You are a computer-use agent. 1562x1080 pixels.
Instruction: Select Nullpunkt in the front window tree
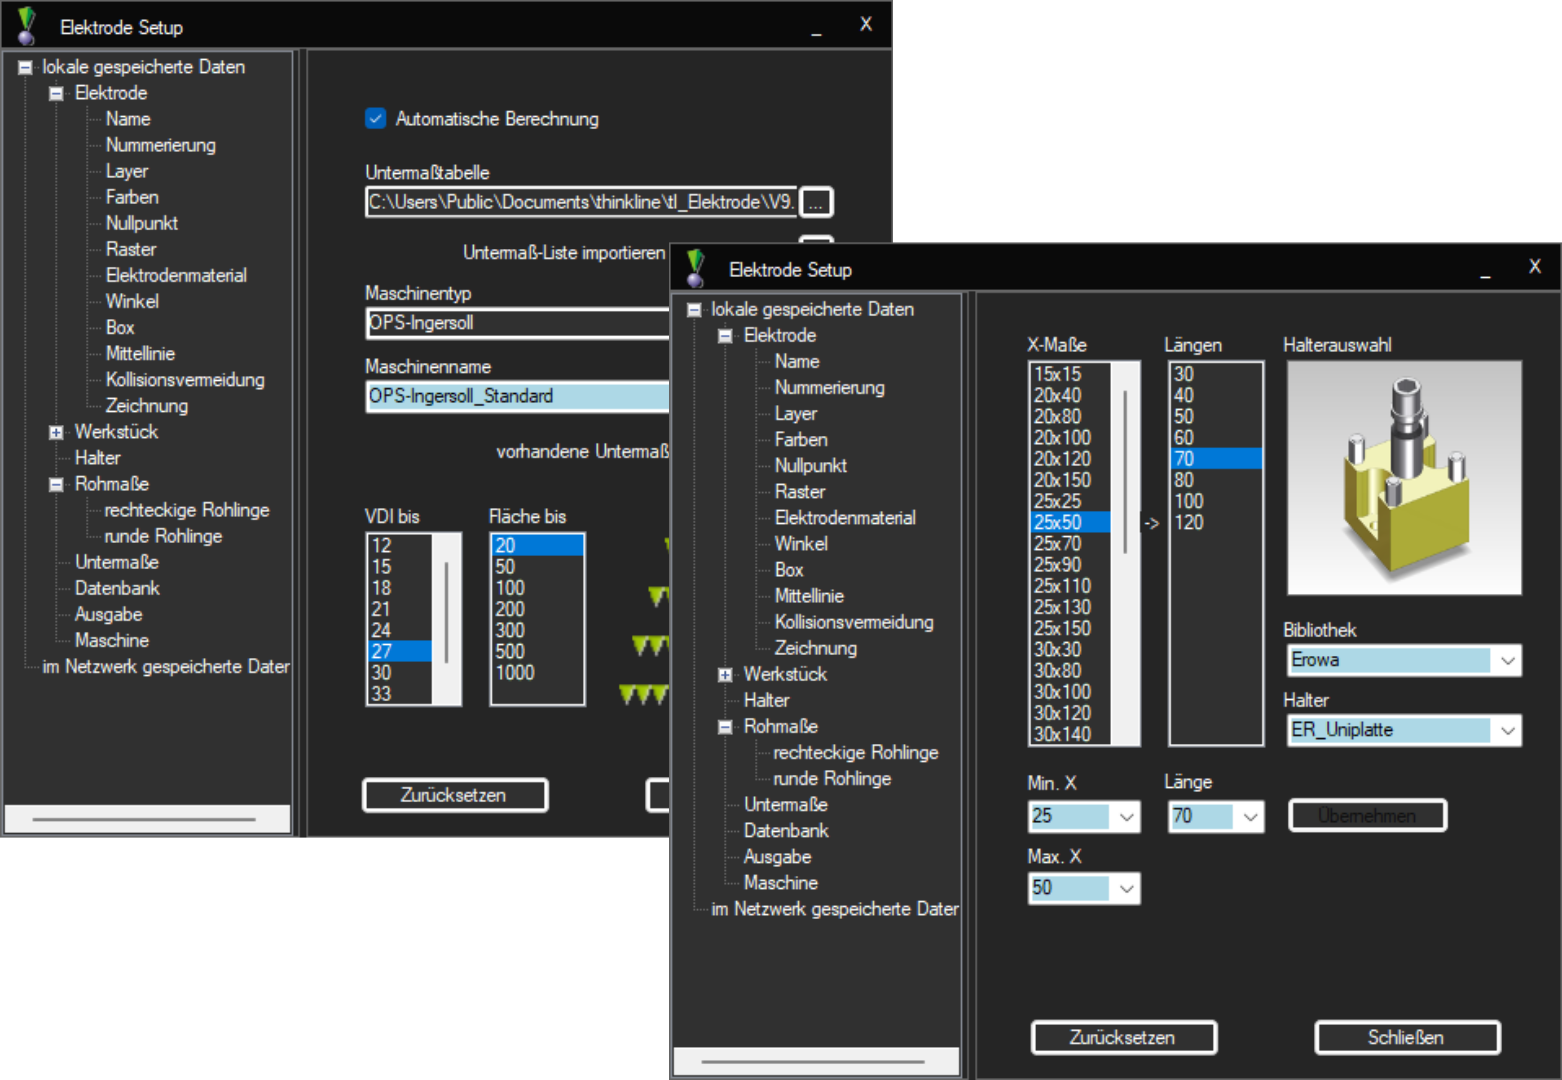pyautogui.click(x=811, y=465)
